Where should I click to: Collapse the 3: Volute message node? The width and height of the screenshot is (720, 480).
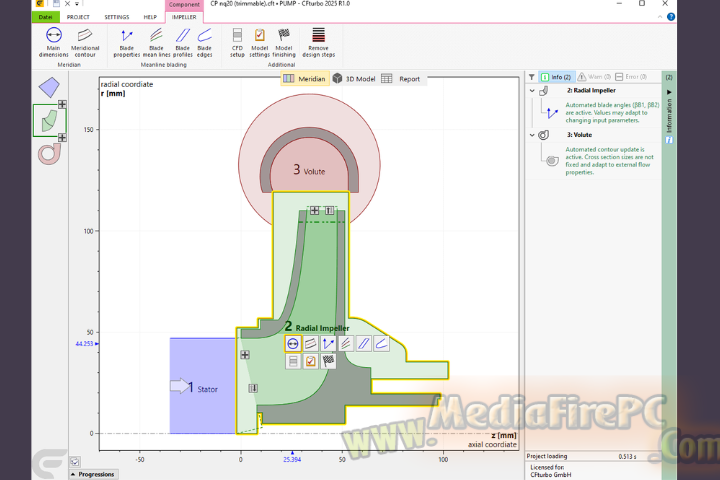[532, 135]
